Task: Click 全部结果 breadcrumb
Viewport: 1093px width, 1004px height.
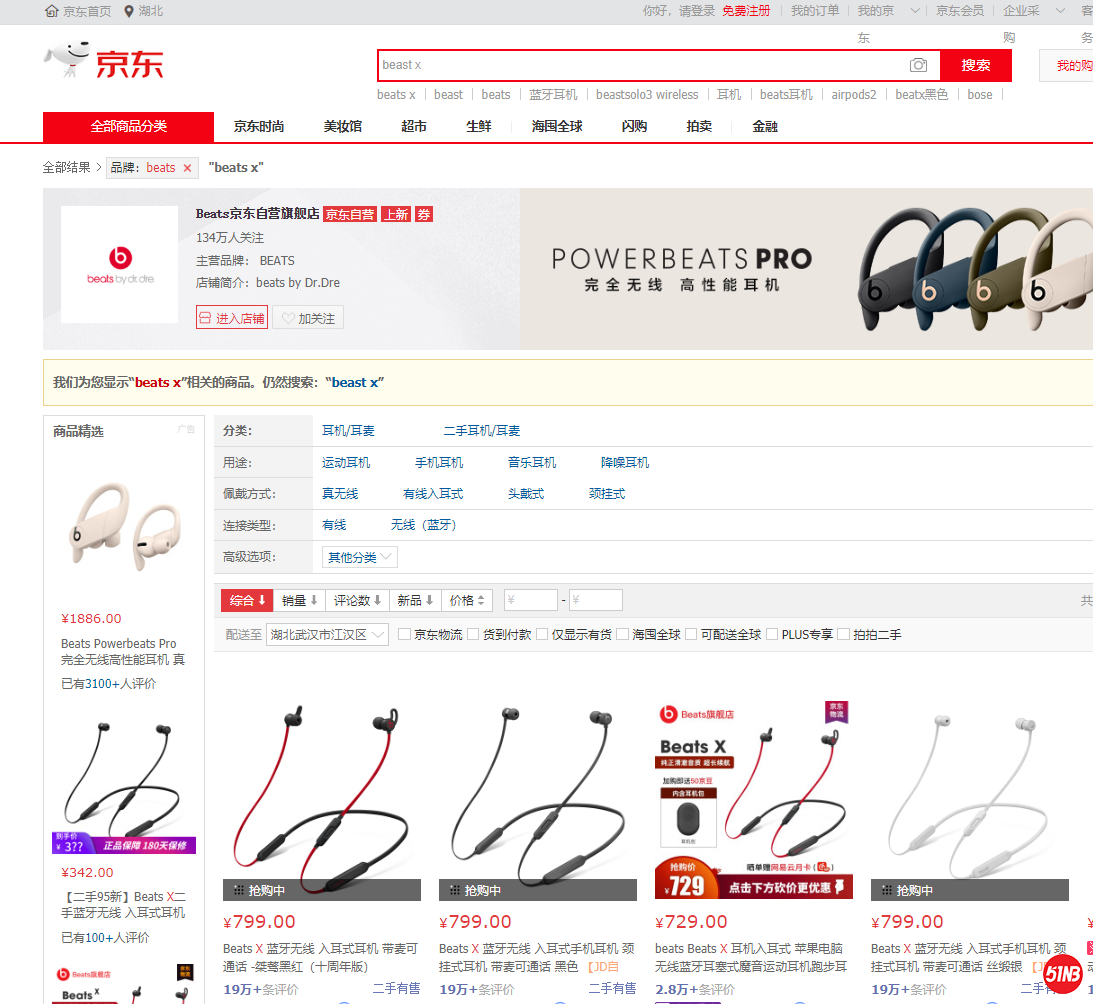Action: click(66, 167)
